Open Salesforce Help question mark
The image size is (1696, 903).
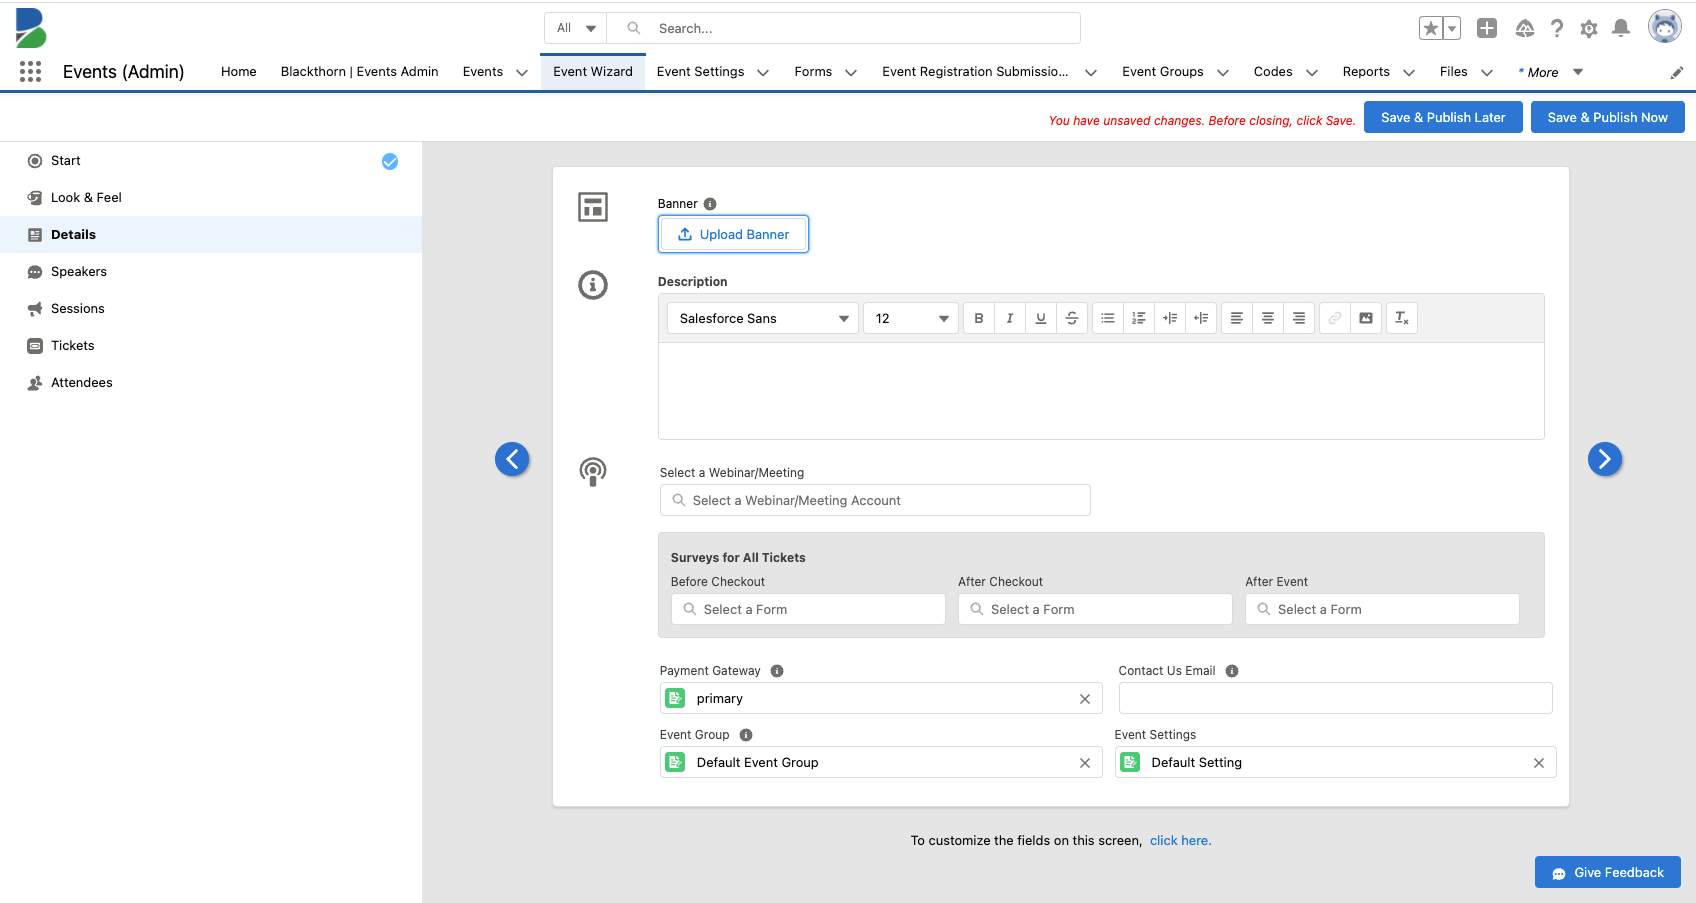(x=1557, y=28)
